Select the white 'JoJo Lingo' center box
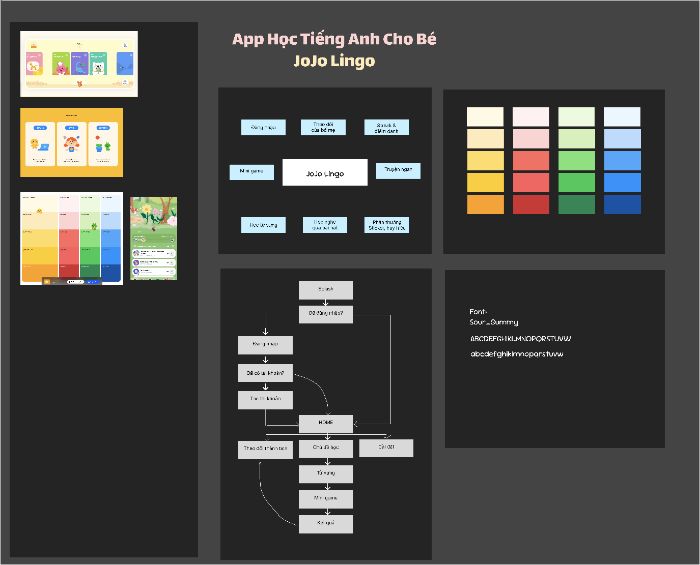The image size is (700, 565). coord(325,172)
